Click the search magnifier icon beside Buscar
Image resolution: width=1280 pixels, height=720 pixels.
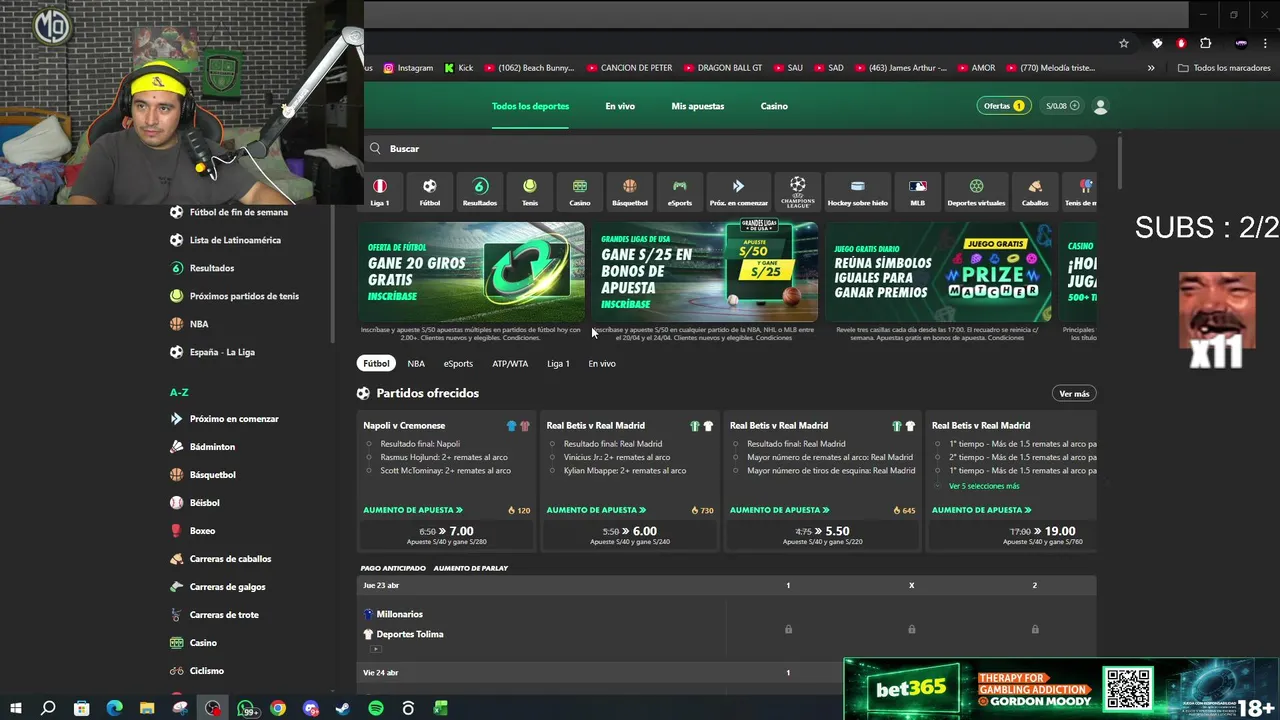(x=375, y=148)
